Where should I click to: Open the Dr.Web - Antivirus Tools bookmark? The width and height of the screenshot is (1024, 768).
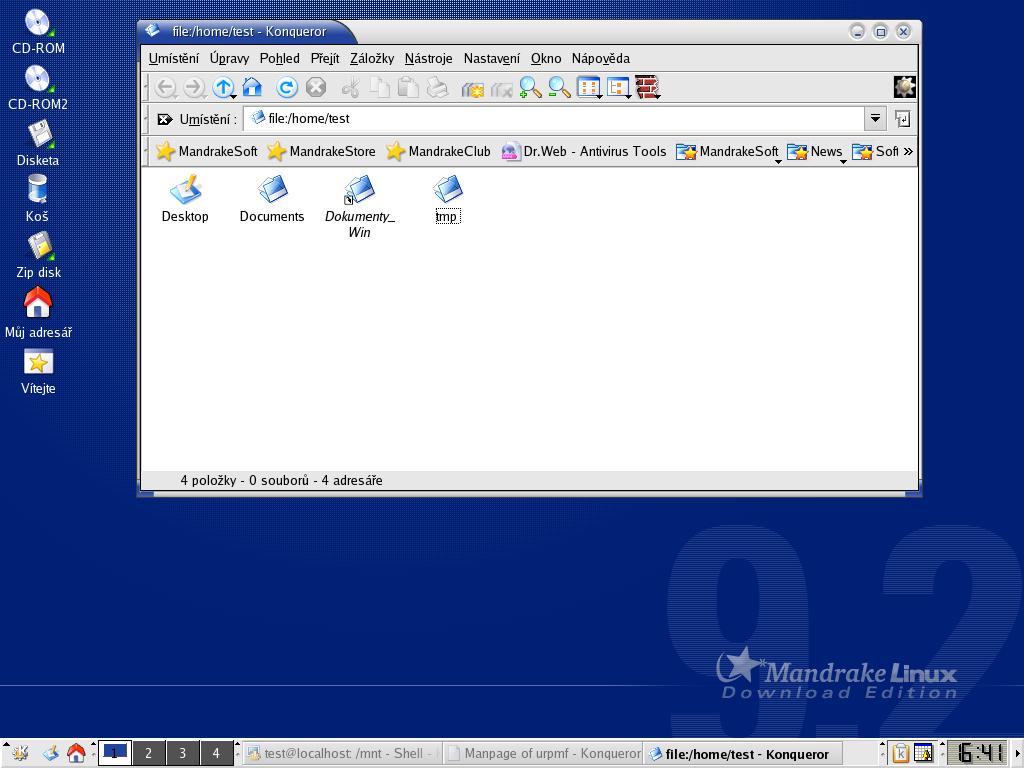click(x=583, y=152)
